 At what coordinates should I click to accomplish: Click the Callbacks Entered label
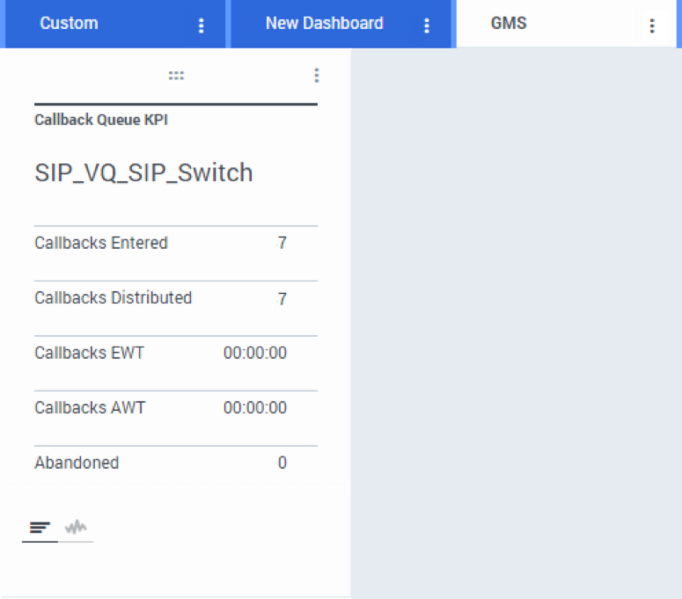101,243
